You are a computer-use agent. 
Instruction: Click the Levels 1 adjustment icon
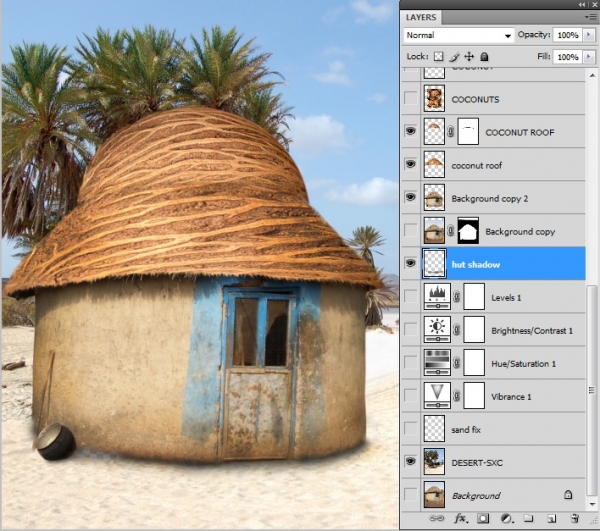click(x=437, y=296)
